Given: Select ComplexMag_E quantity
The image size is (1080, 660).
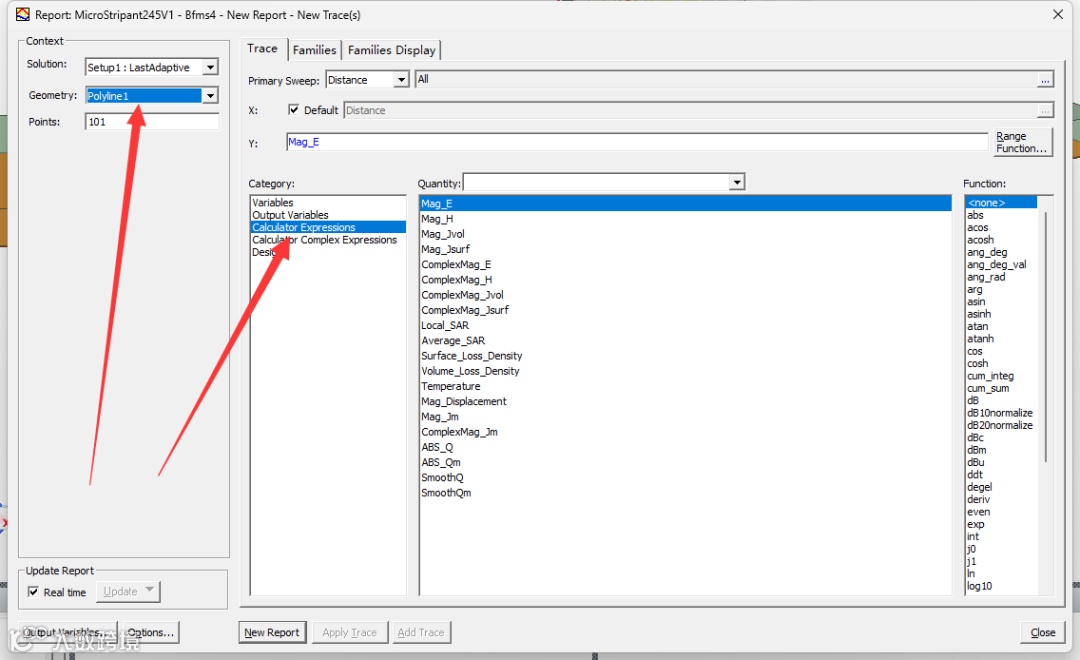Looking at the screenshot, I should pyautogui.click(x=456, y=265).
